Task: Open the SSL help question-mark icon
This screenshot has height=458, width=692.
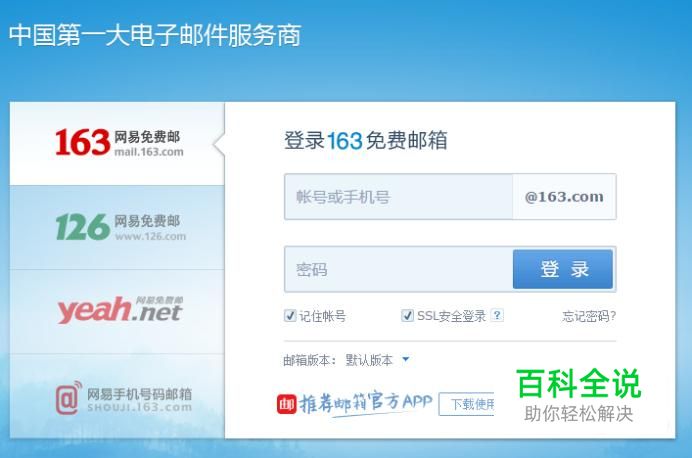Action: pyautogui.click(x=497, y=315)
